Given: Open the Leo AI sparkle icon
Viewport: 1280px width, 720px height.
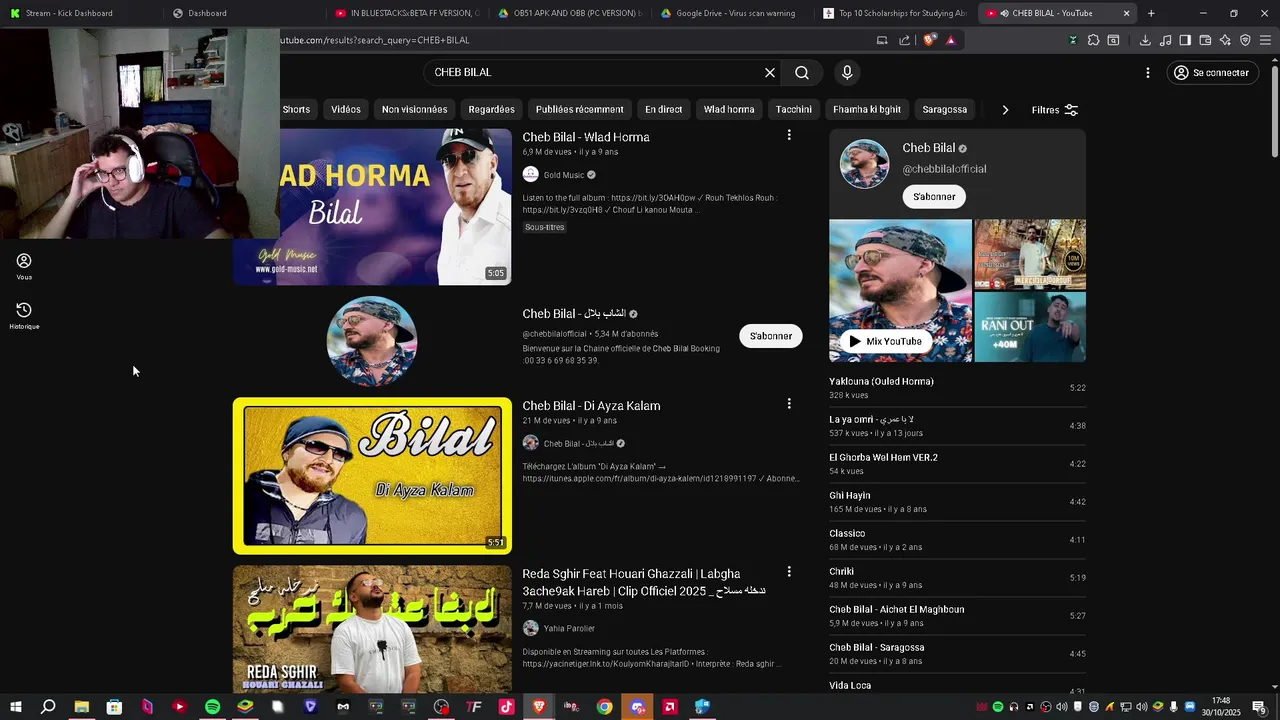Looking at the screenshot, I should [x=1225, y=40].
